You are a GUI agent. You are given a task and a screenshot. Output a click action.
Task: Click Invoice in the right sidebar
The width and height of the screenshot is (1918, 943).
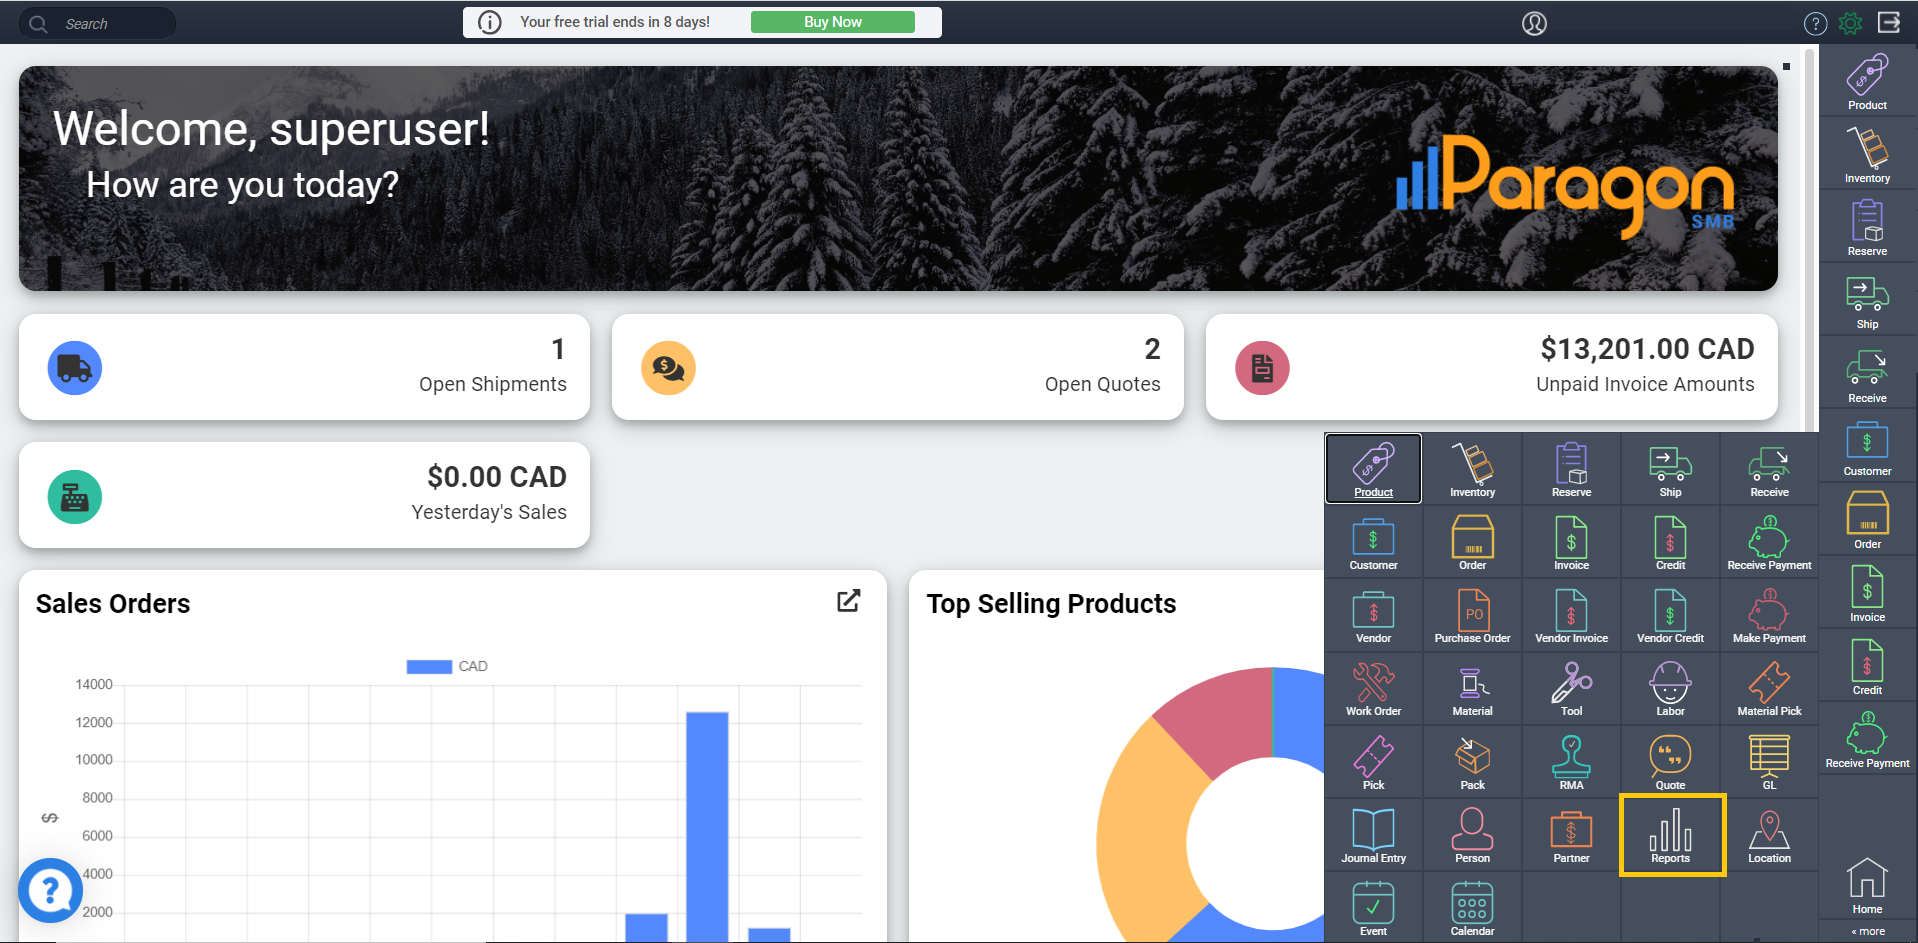1867,593
